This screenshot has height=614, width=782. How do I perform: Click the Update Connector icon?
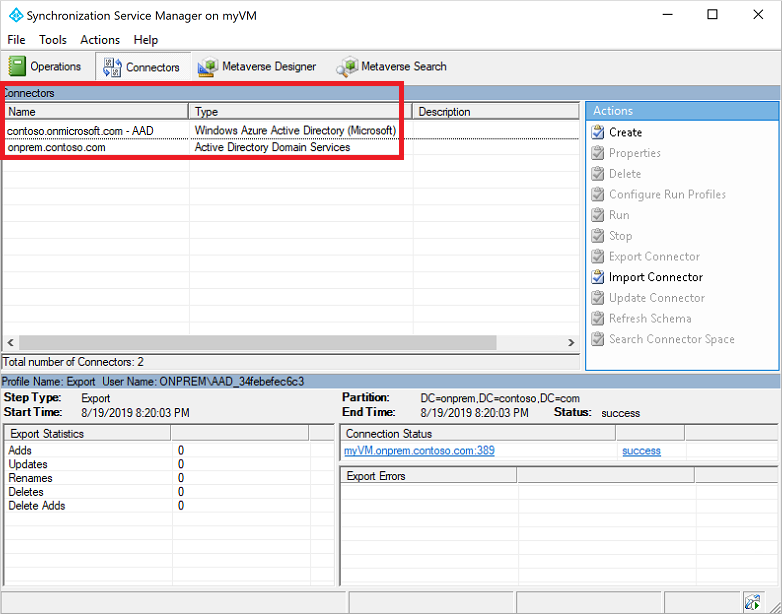point(597,298)
